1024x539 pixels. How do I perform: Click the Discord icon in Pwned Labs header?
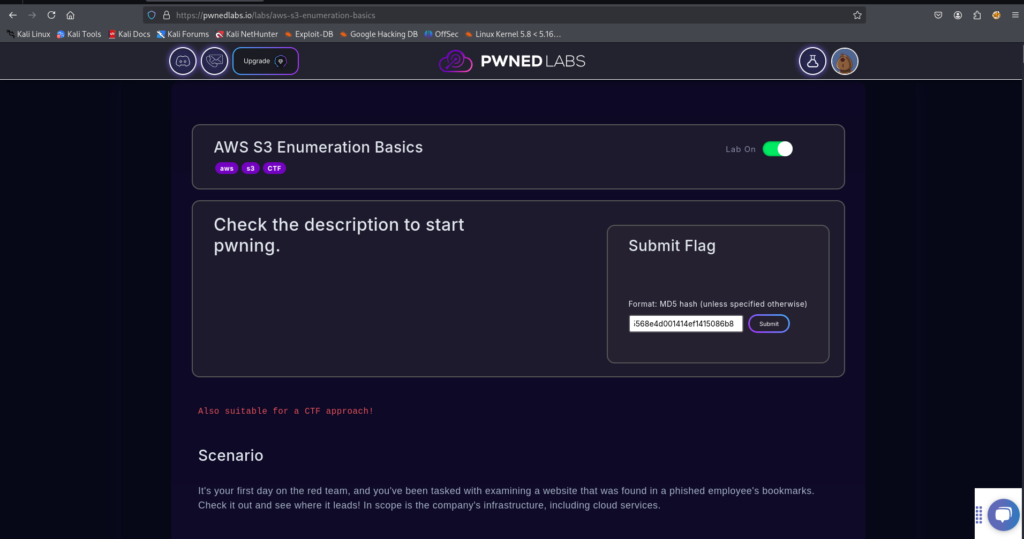(x=183, y=61)
